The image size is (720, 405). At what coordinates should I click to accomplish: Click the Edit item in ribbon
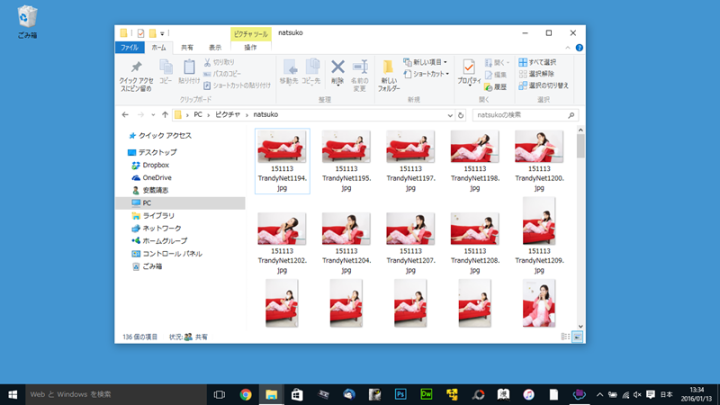click(496, 74)
